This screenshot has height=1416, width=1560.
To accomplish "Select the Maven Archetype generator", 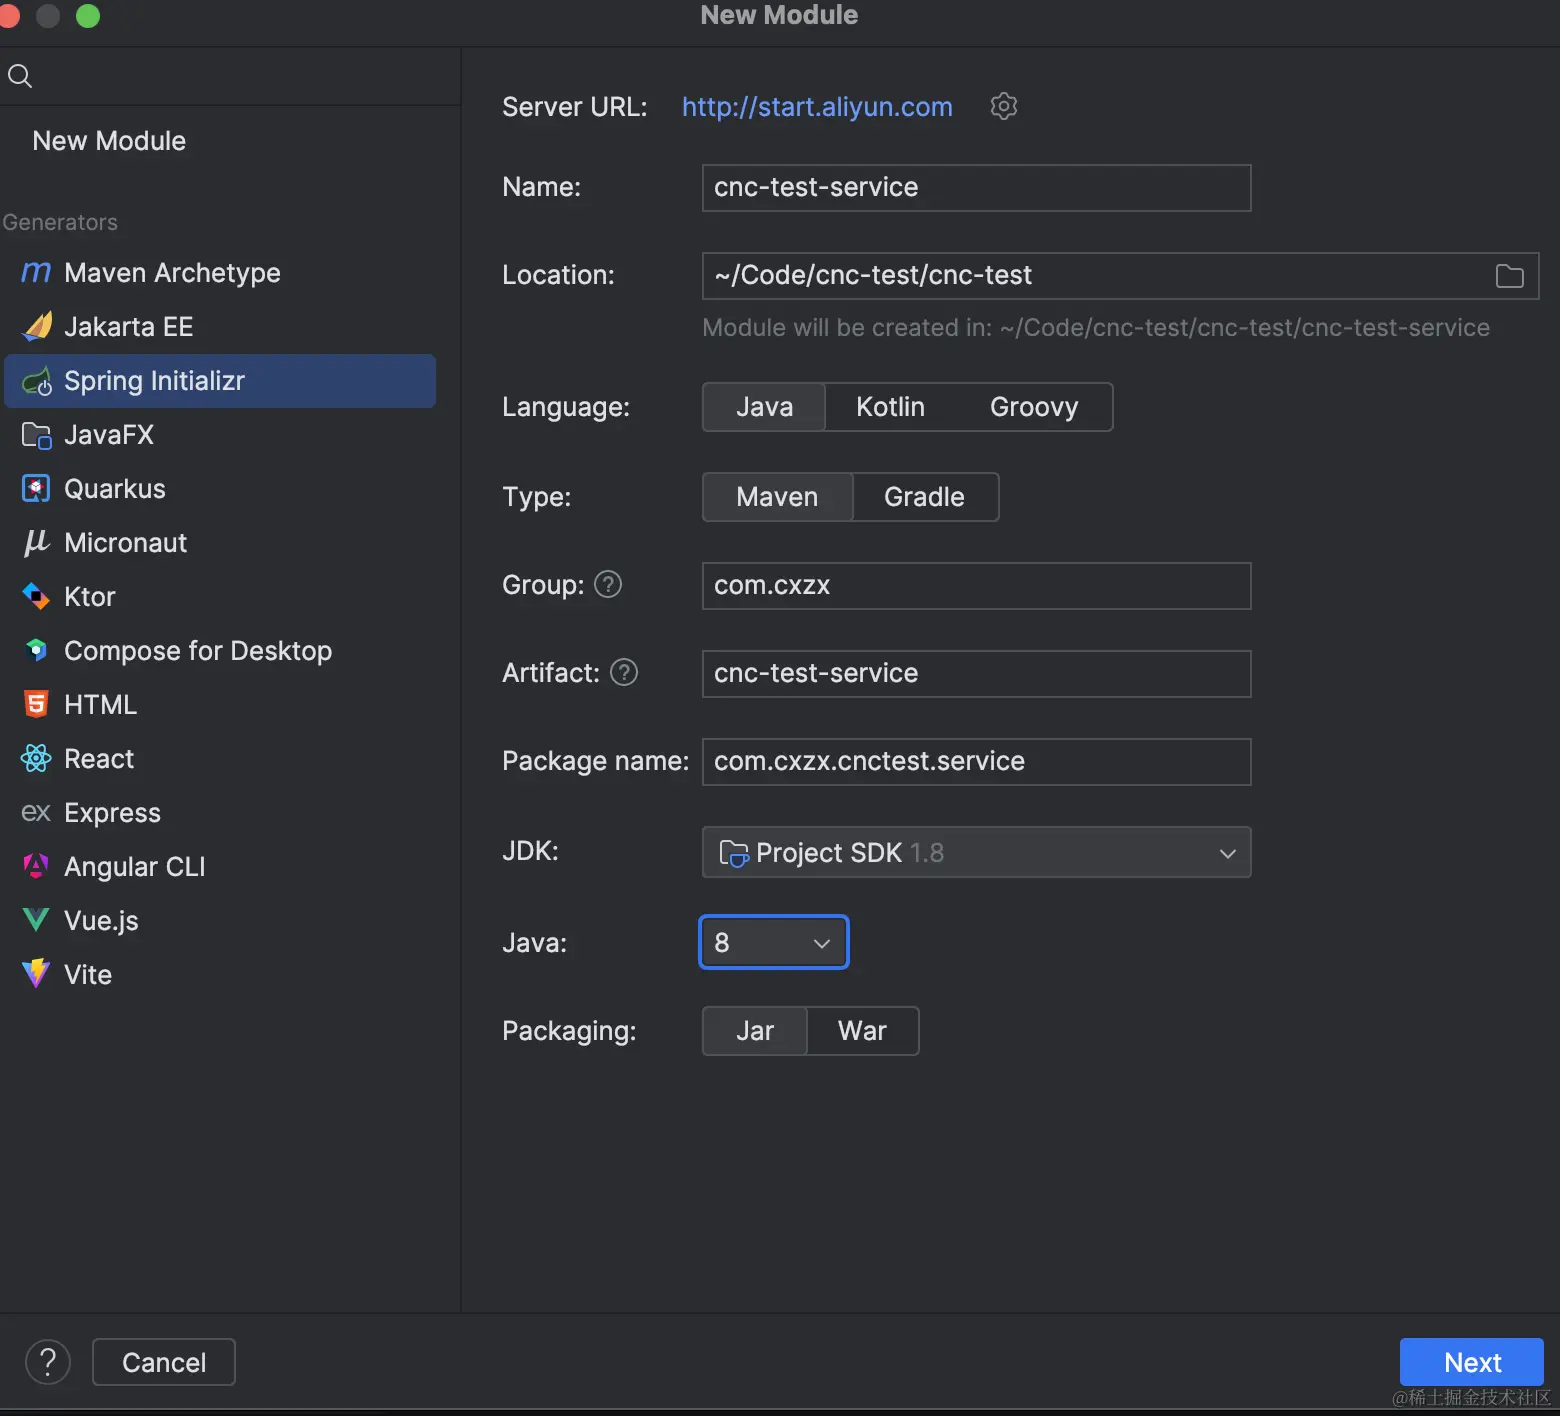I will (172, 273).
